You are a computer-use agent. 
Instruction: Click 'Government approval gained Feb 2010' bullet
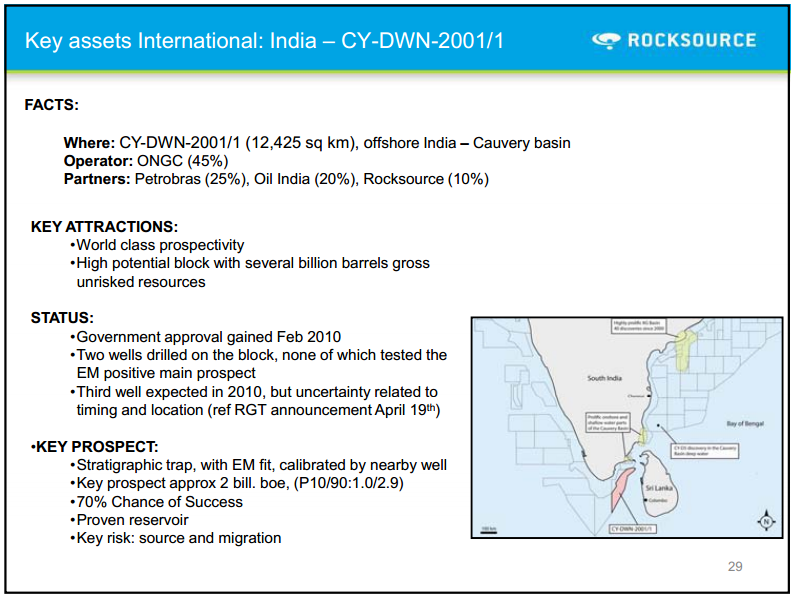(x=206, y=337)
